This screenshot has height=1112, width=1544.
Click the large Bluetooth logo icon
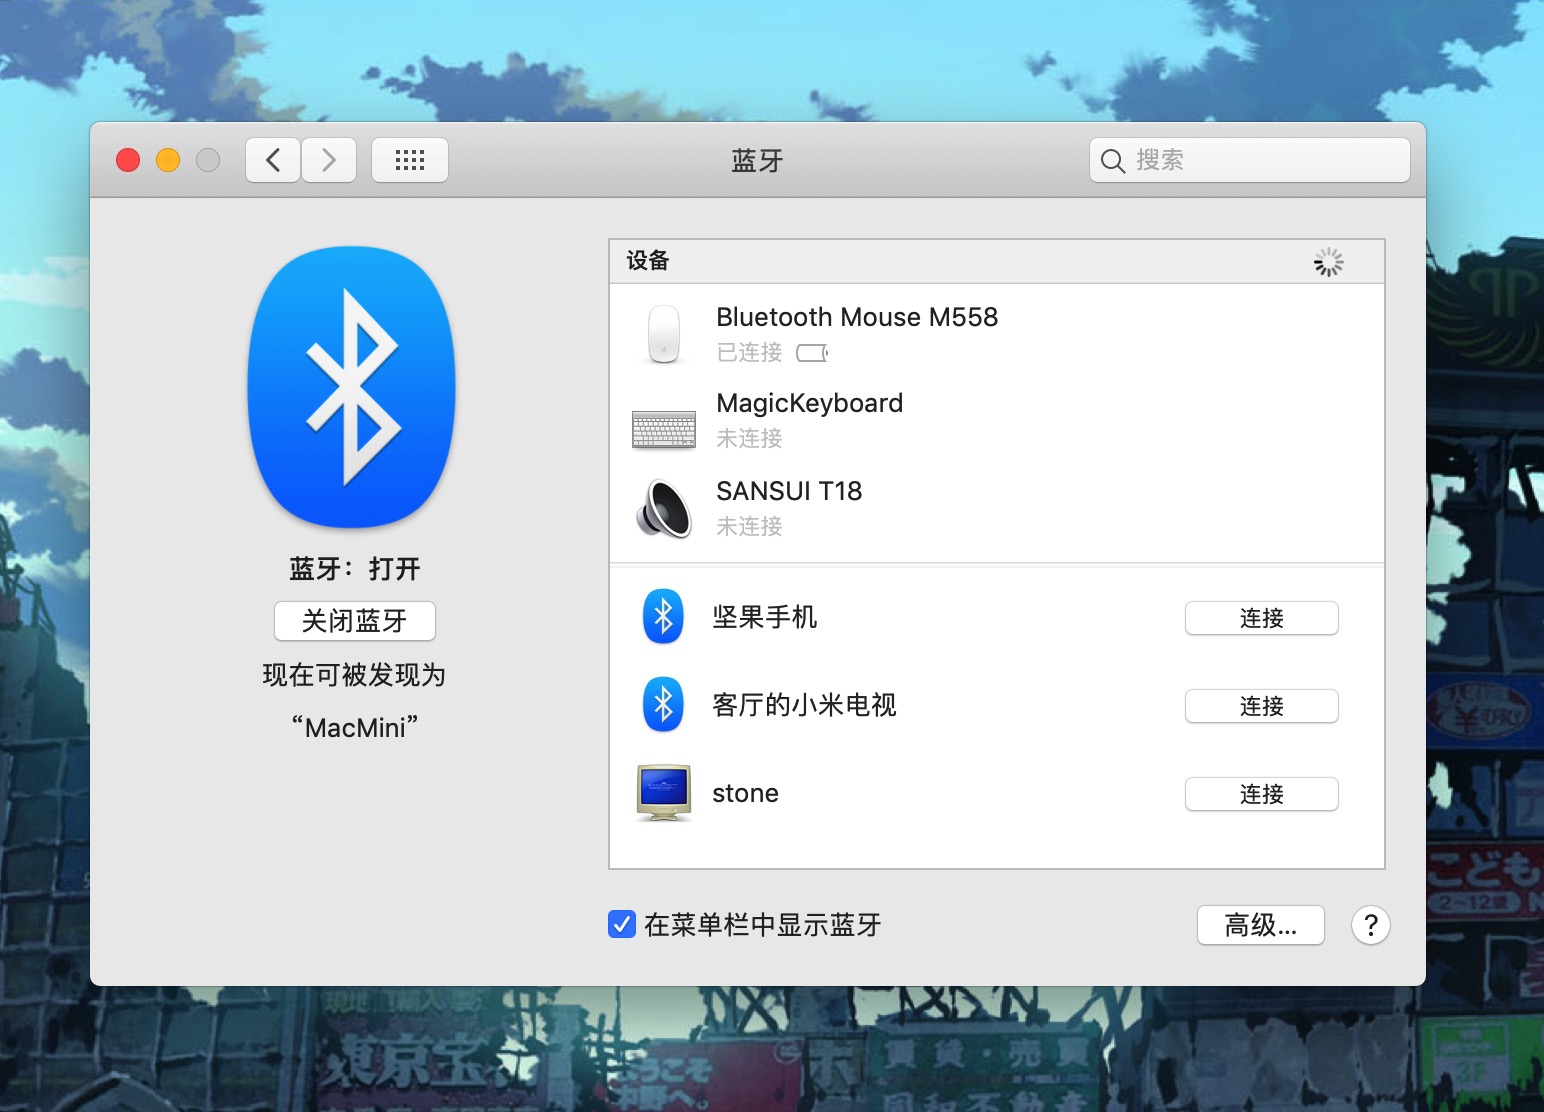(x=352, y=387)
